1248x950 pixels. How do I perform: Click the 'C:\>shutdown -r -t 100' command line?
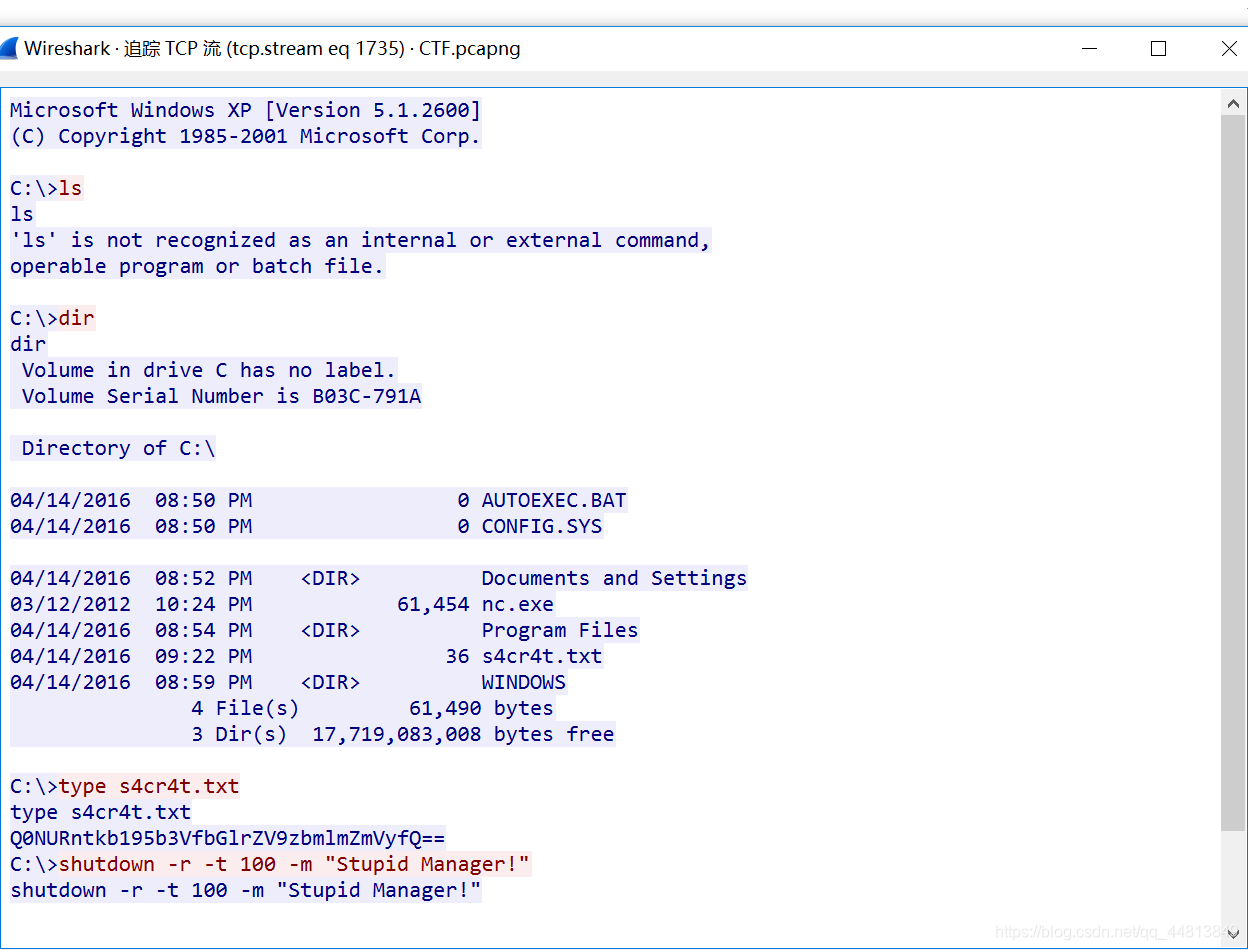click(270, 864)
